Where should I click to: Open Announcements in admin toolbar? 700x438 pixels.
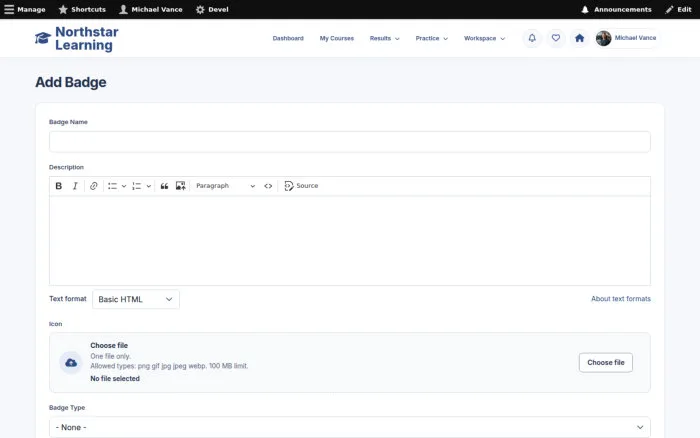coord(616,9)
